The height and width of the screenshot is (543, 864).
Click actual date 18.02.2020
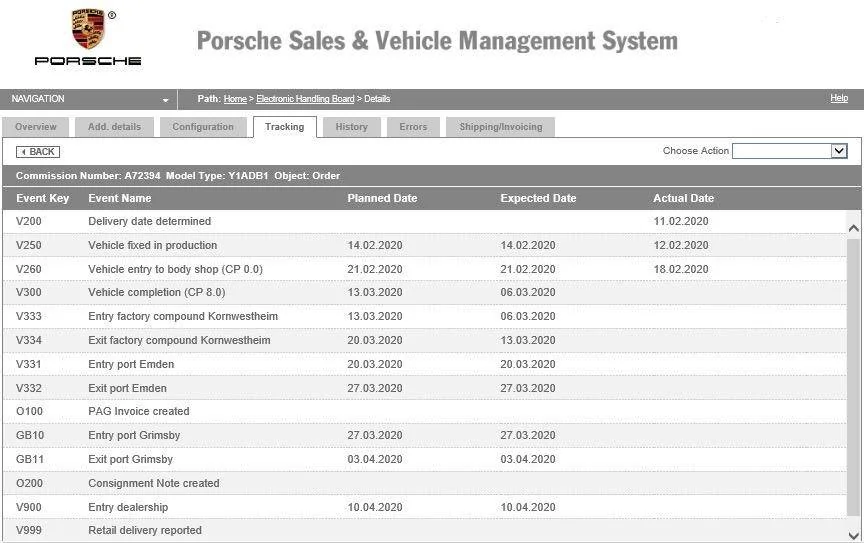(x=681, y=269)
